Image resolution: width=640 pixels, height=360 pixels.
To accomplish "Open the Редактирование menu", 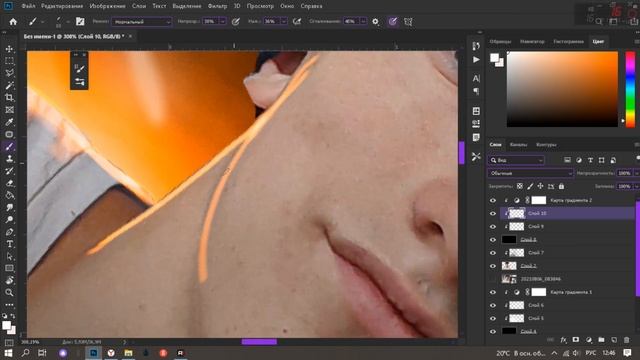I will click(62, 6).
